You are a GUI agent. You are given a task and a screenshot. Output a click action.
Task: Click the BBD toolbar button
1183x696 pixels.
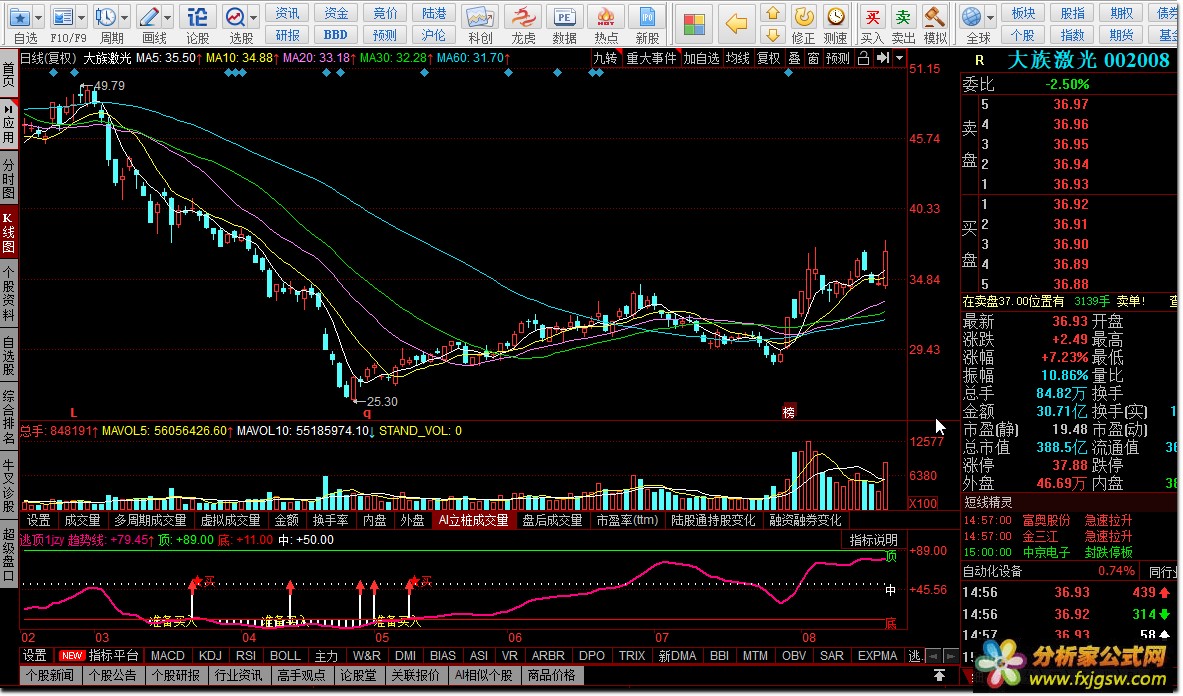click(336, 35)
